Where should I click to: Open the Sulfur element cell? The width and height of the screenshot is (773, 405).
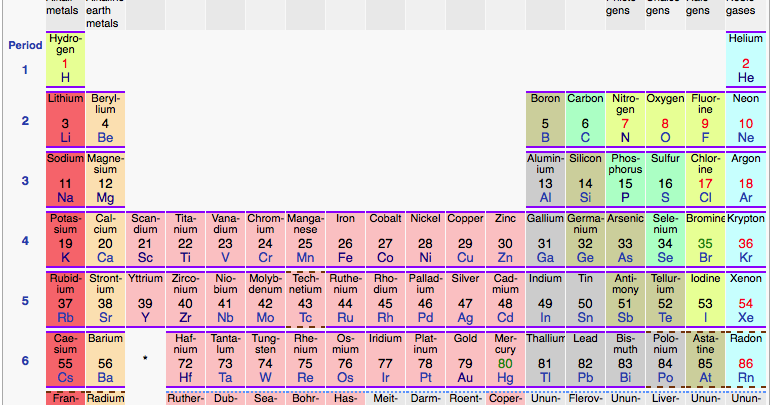pyautogui.click(x=665, y=179)
